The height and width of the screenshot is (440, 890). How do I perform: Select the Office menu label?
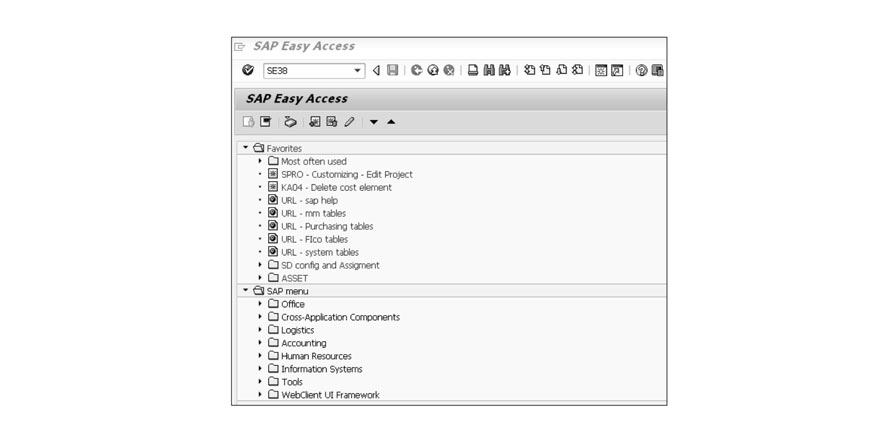pos(293,304)
